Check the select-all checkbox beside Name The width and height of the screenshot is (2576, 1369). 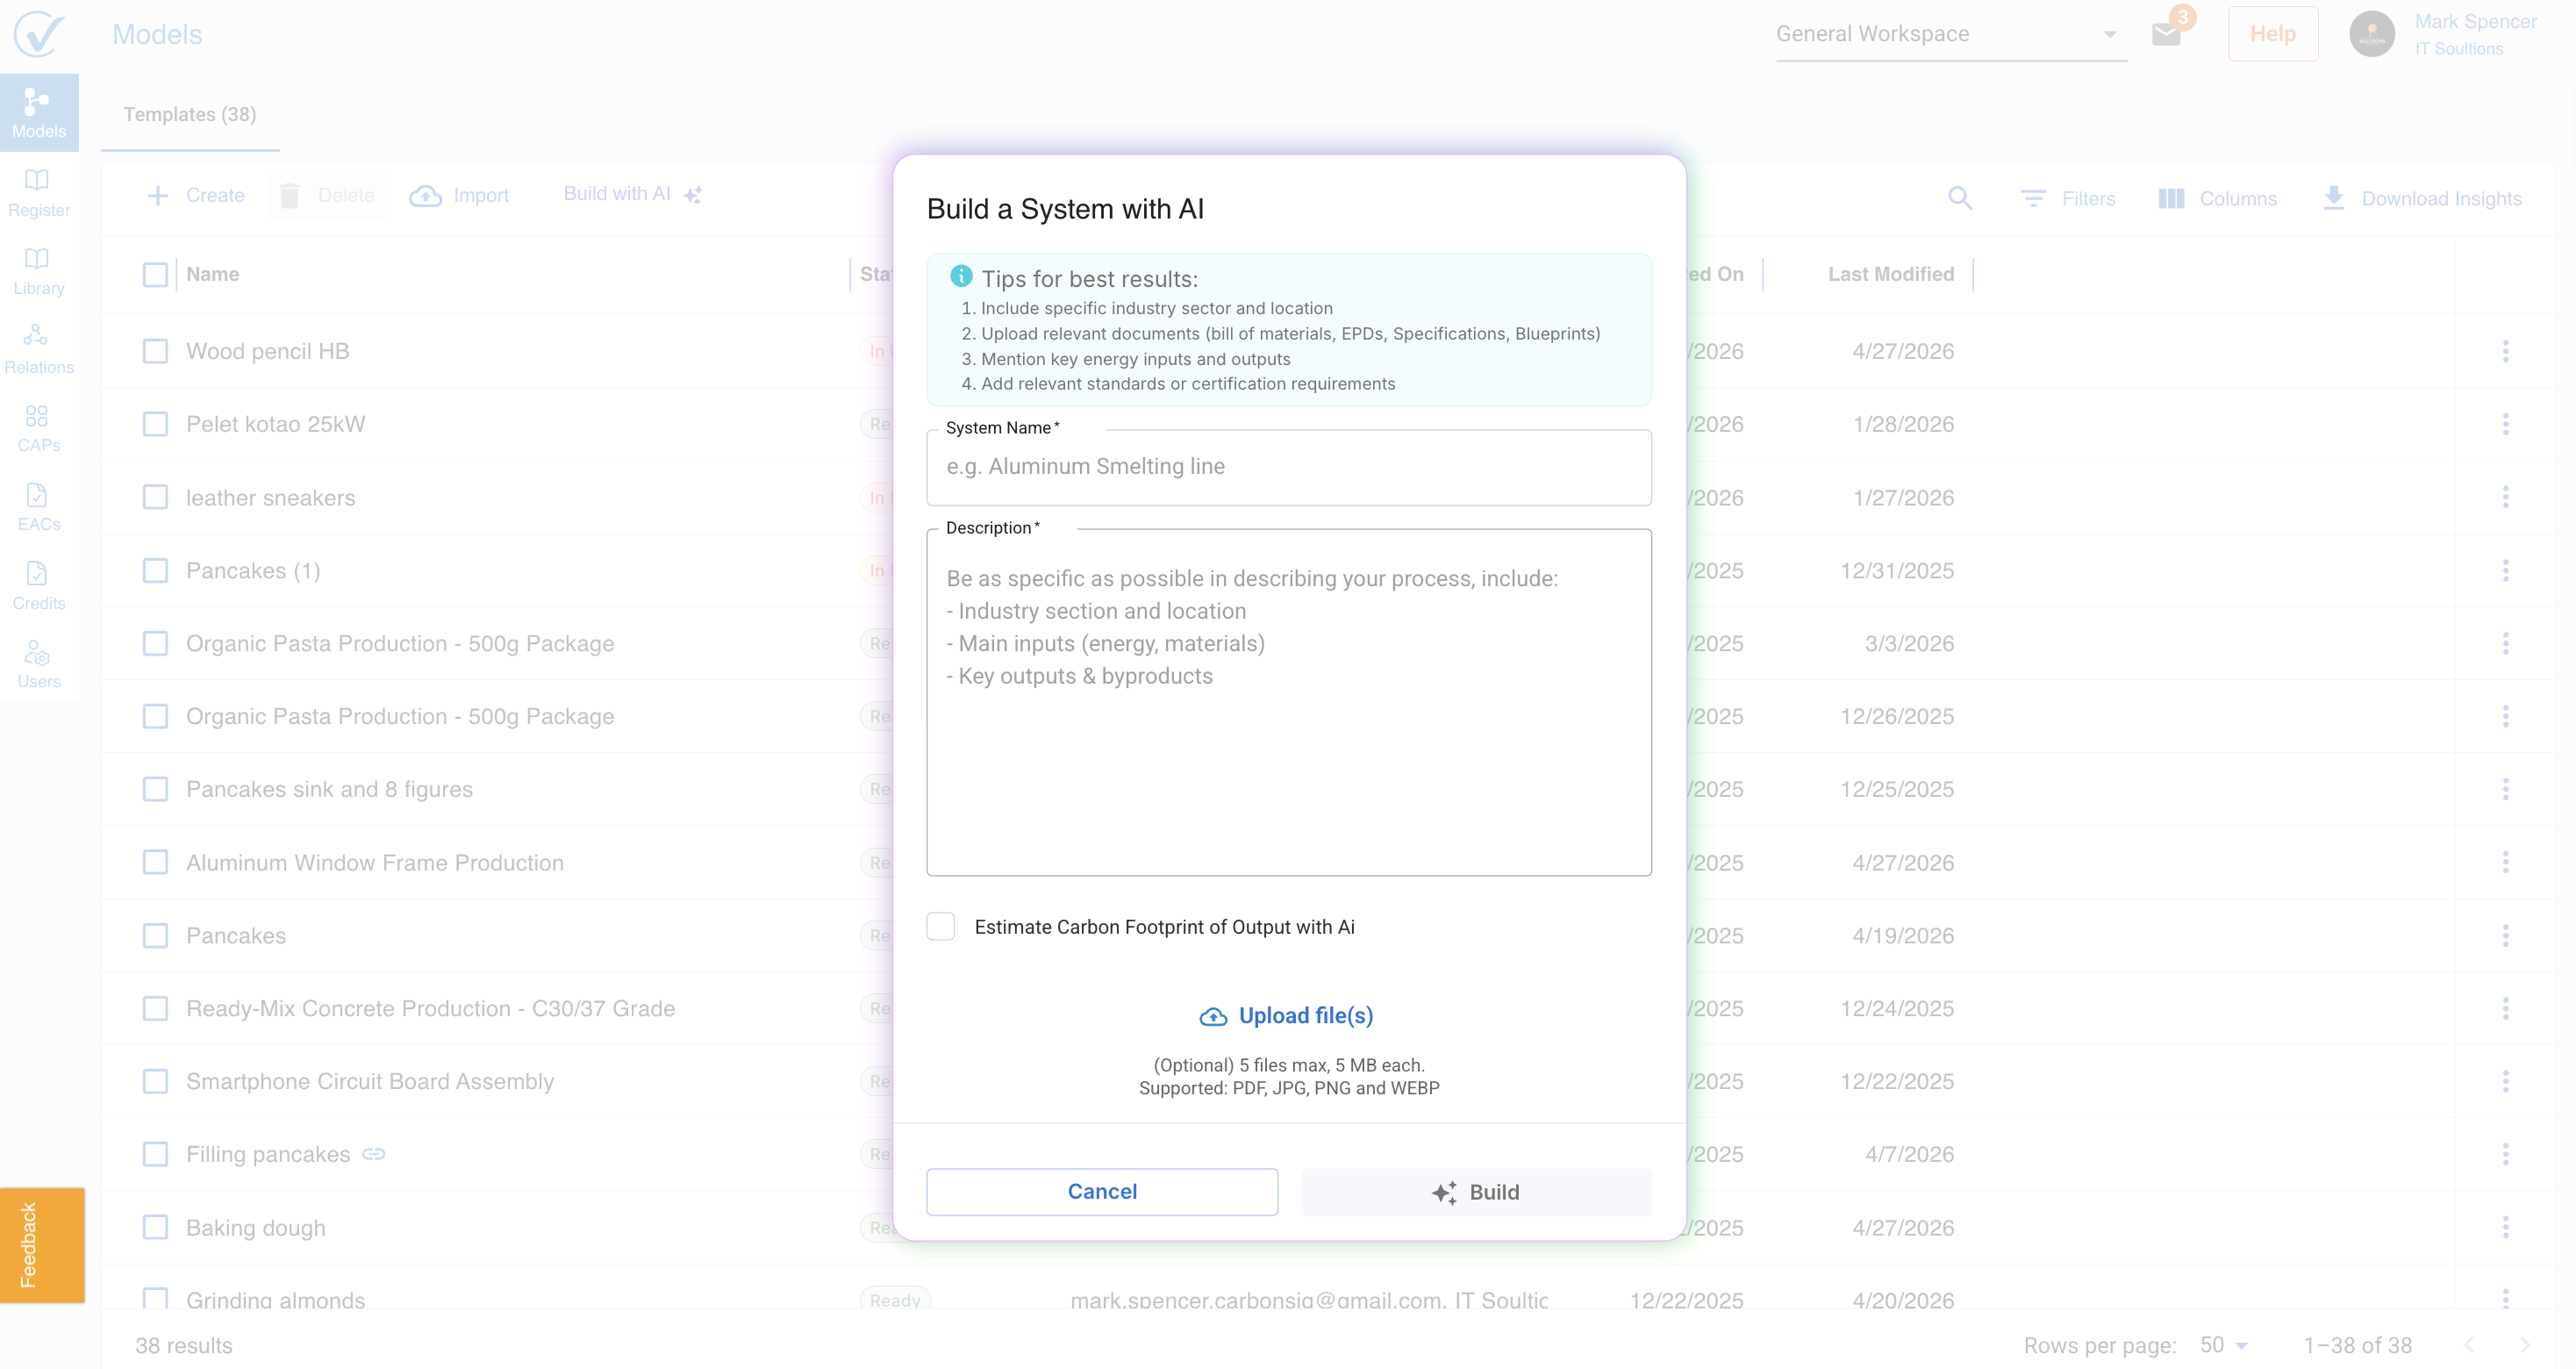click(155, 274)
